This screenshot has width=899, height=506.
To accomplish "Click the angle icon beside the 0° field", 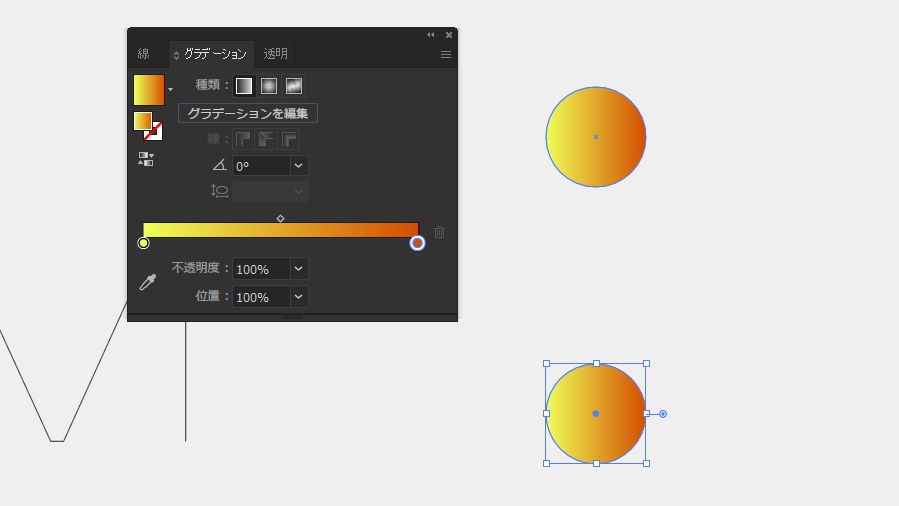I will pos(220,166).
